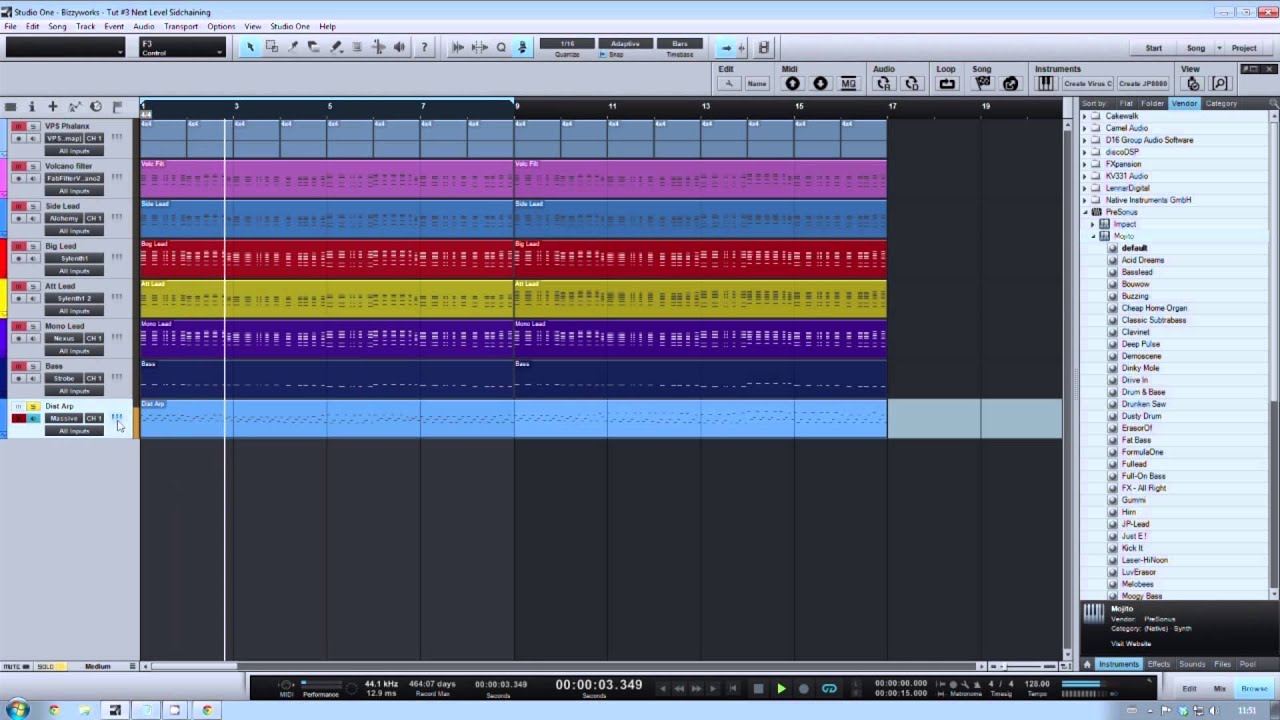
Task: Expand the Cakewalk vendor folder
Action: point(1085,116)
